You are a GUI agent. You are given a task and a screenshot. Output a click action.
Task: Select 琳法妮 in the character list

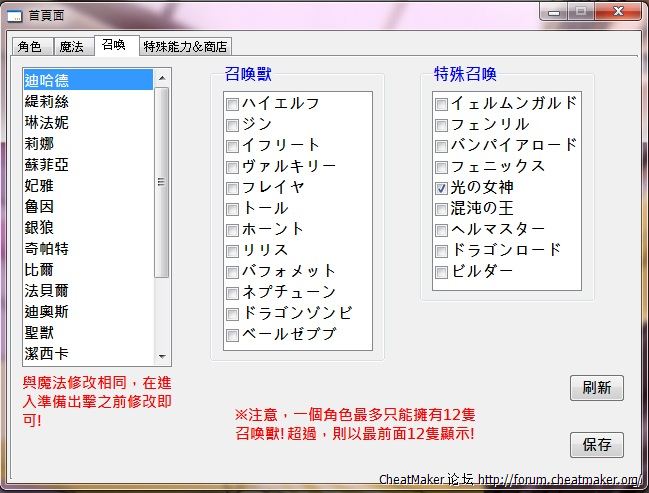click(47, 122)
